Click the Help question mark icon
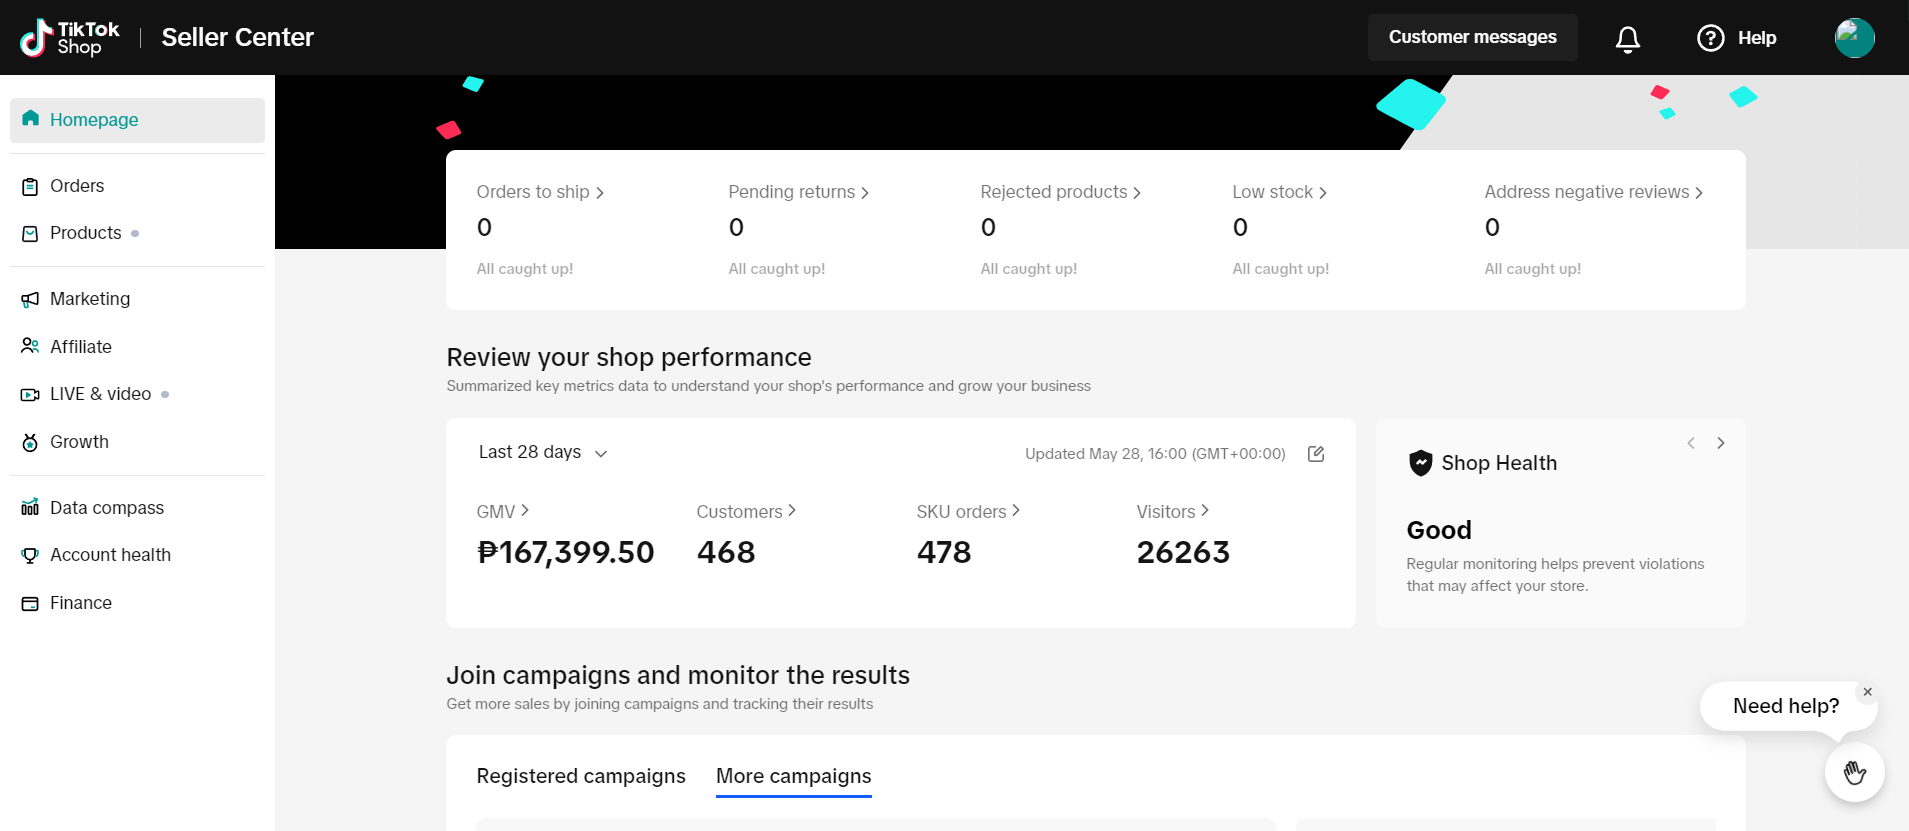This screenshot has height=831, width=1909. [x=1710, y=38]
